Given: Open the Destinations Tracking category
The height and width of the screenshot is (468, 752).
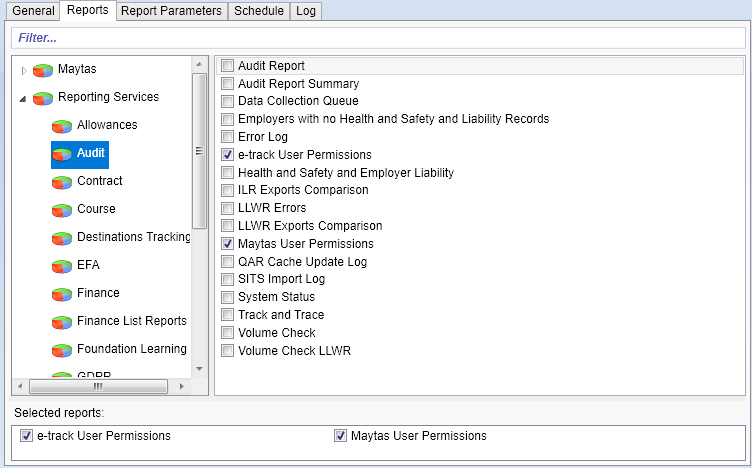Looking at the screenshot, I should pyautogui.click(x=133, y=237).
